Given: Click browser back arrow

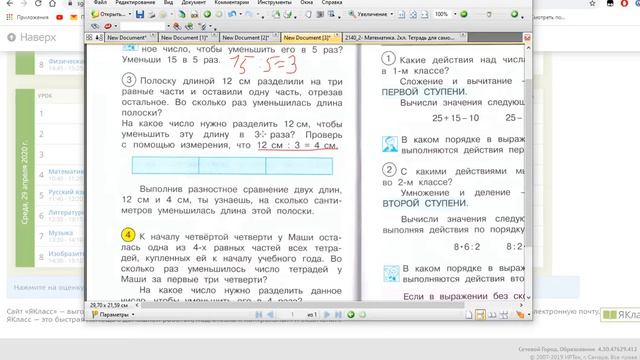Looking at the screenshot, I should click(x=10, y=3).
